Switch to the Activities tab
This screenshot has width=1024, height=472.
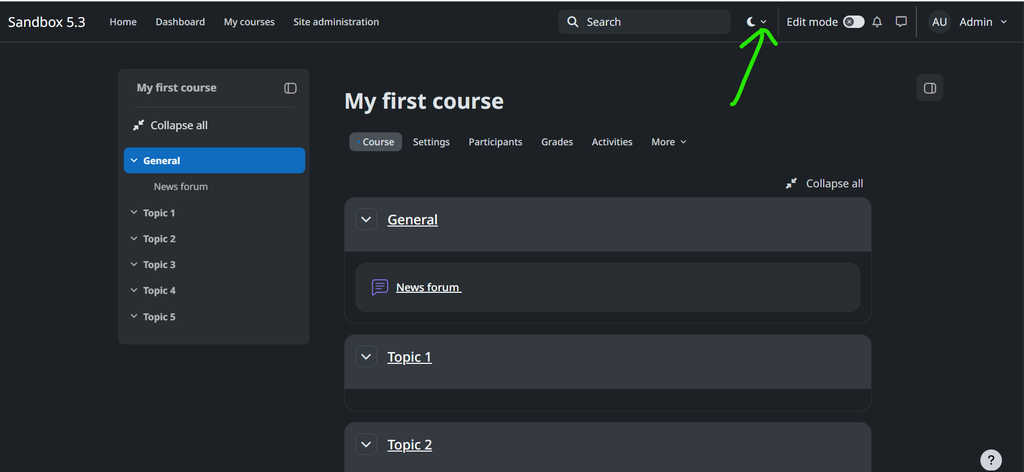pyautogui.click(x=612, y=142)
